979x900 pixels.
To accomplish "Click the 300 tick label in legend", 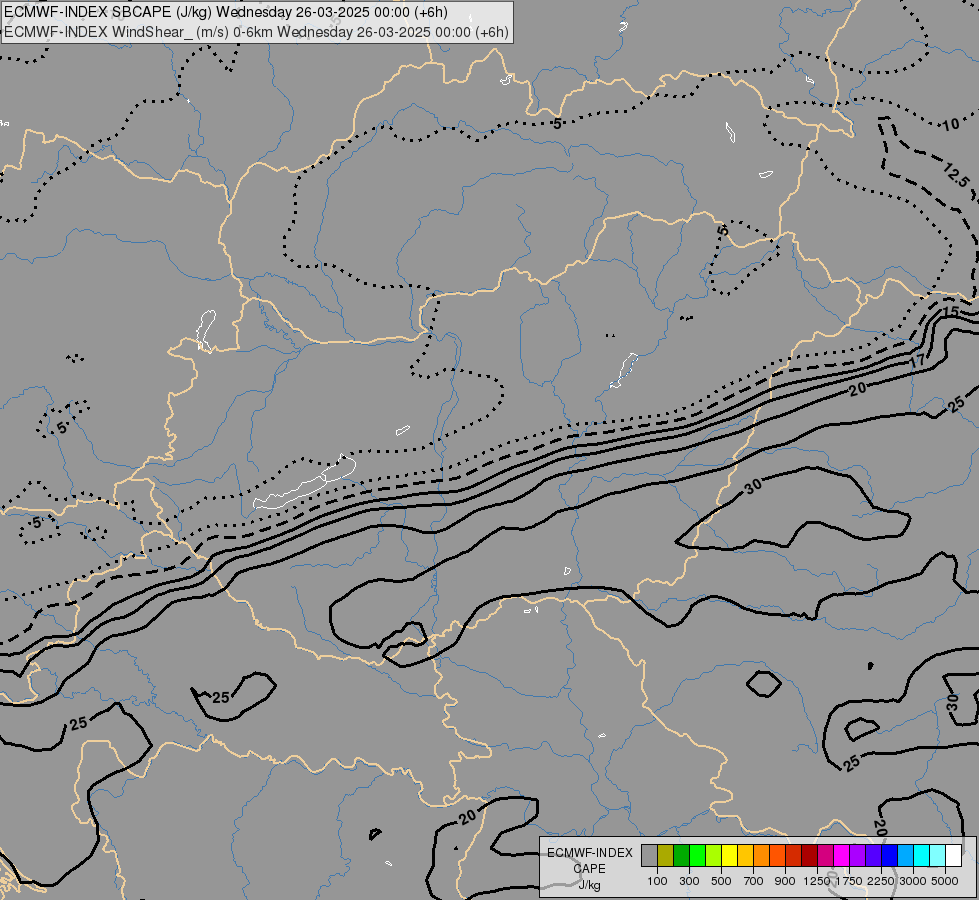I will pos(689,881).
